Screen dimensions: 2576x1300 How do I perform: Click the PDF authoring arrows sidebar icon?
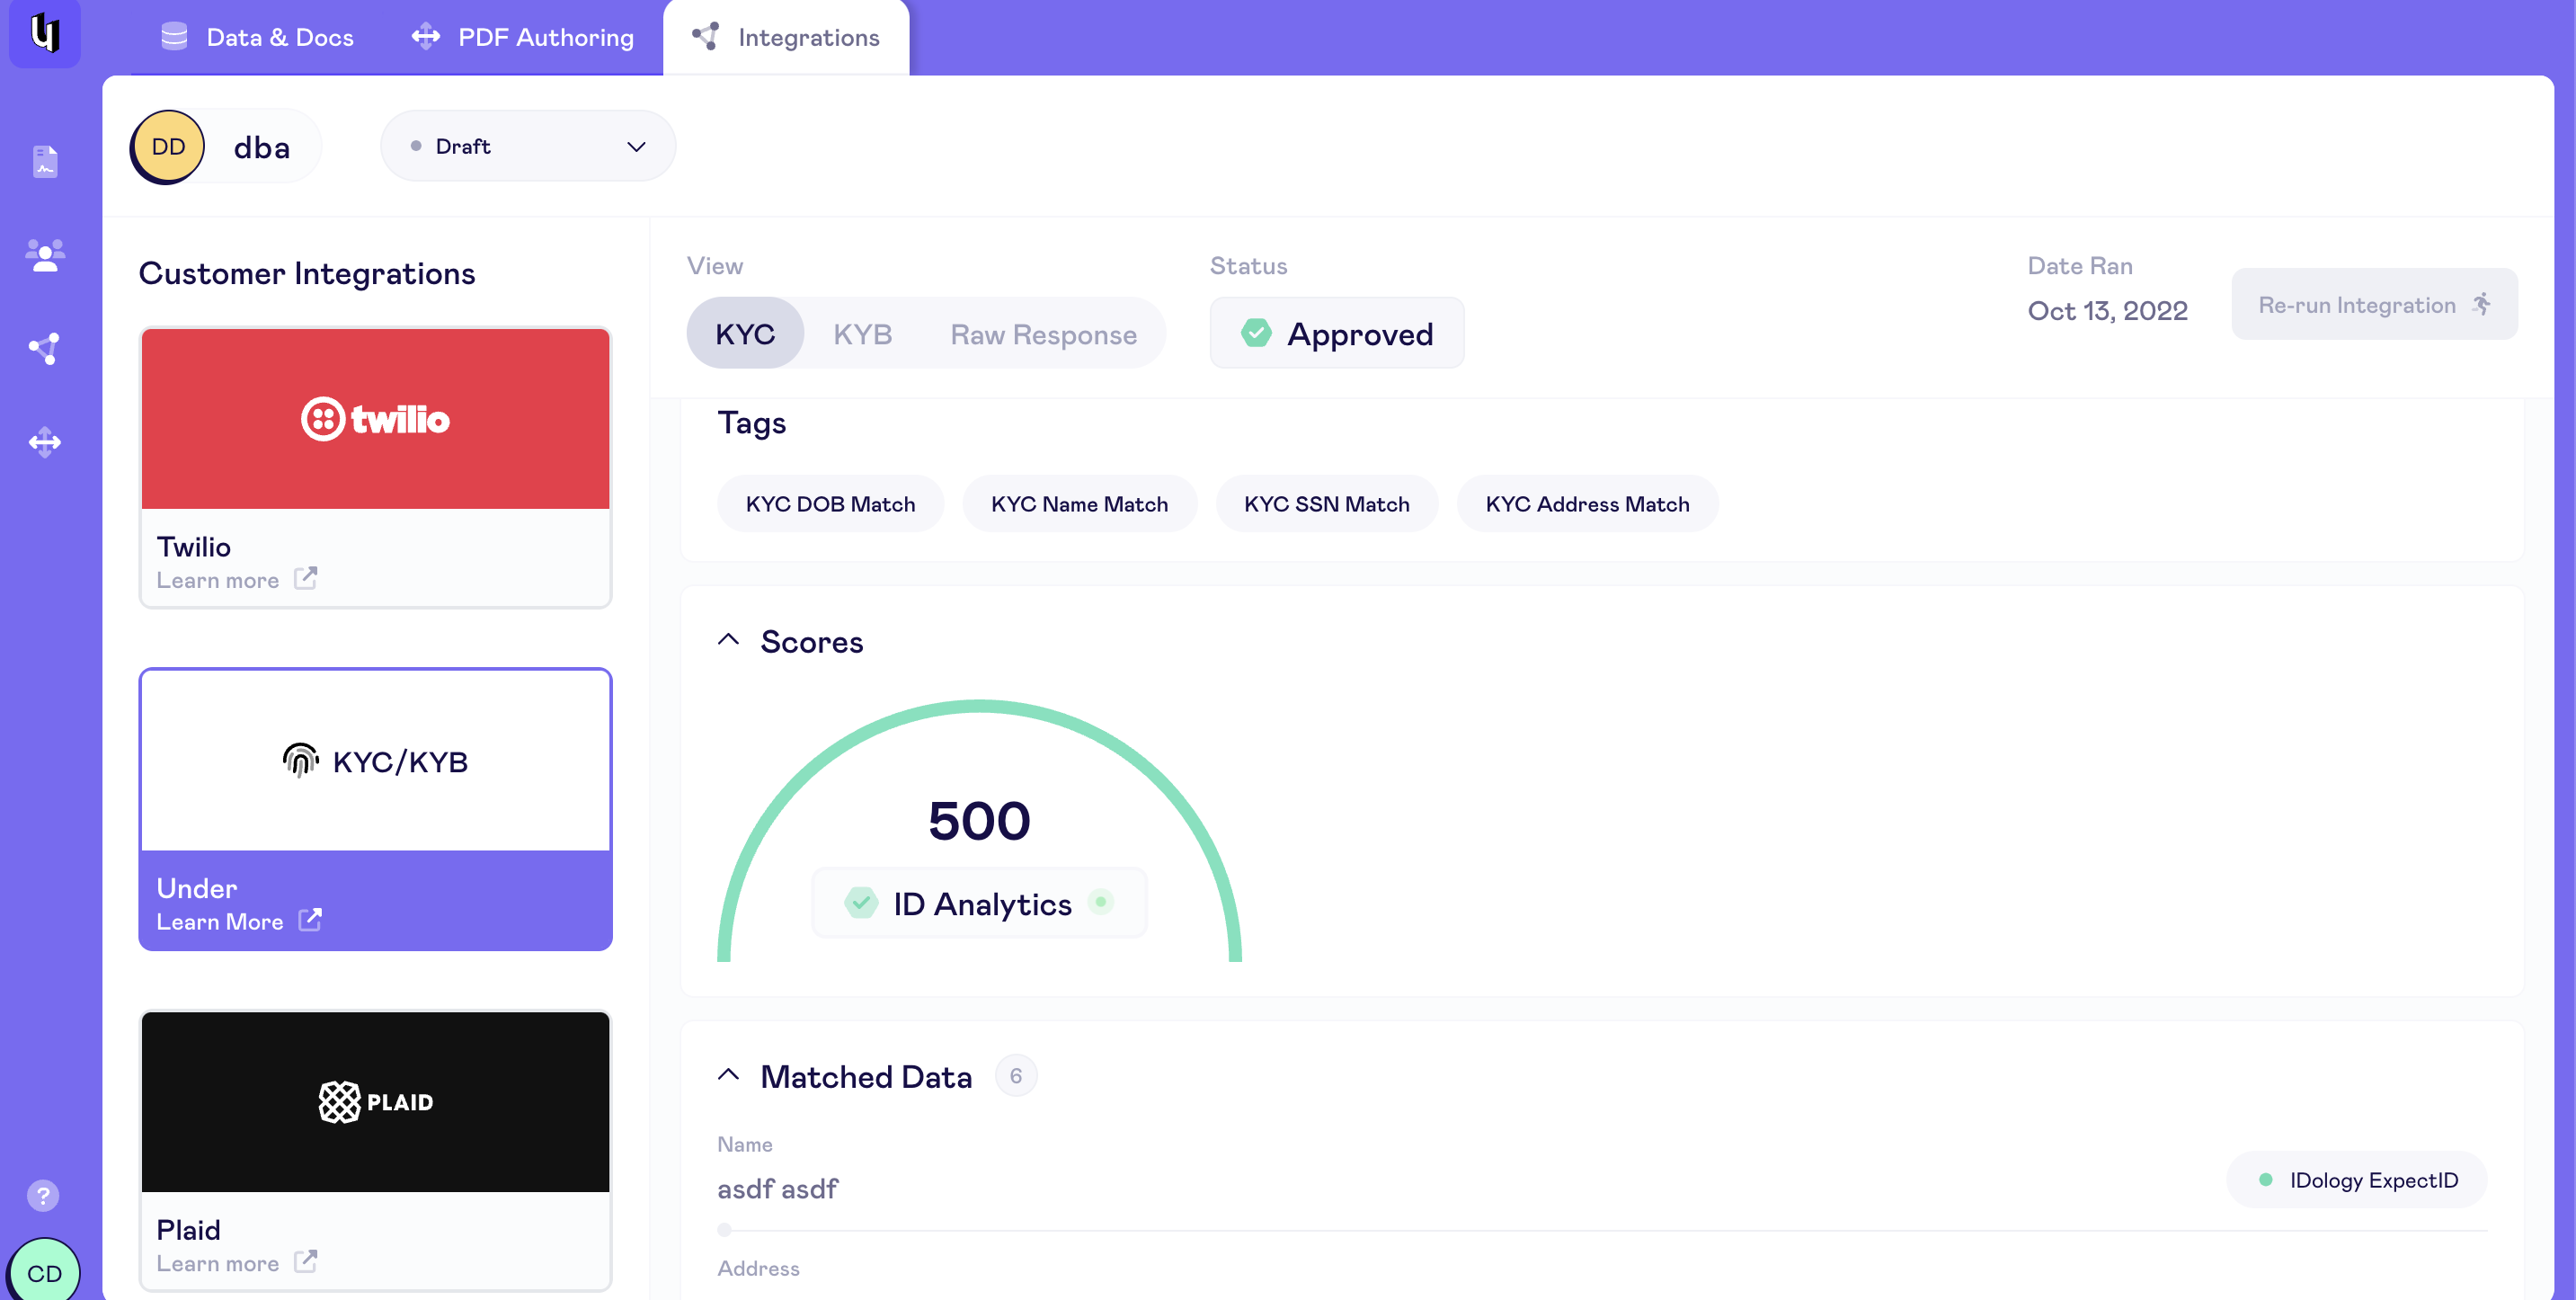coord(45,442)
